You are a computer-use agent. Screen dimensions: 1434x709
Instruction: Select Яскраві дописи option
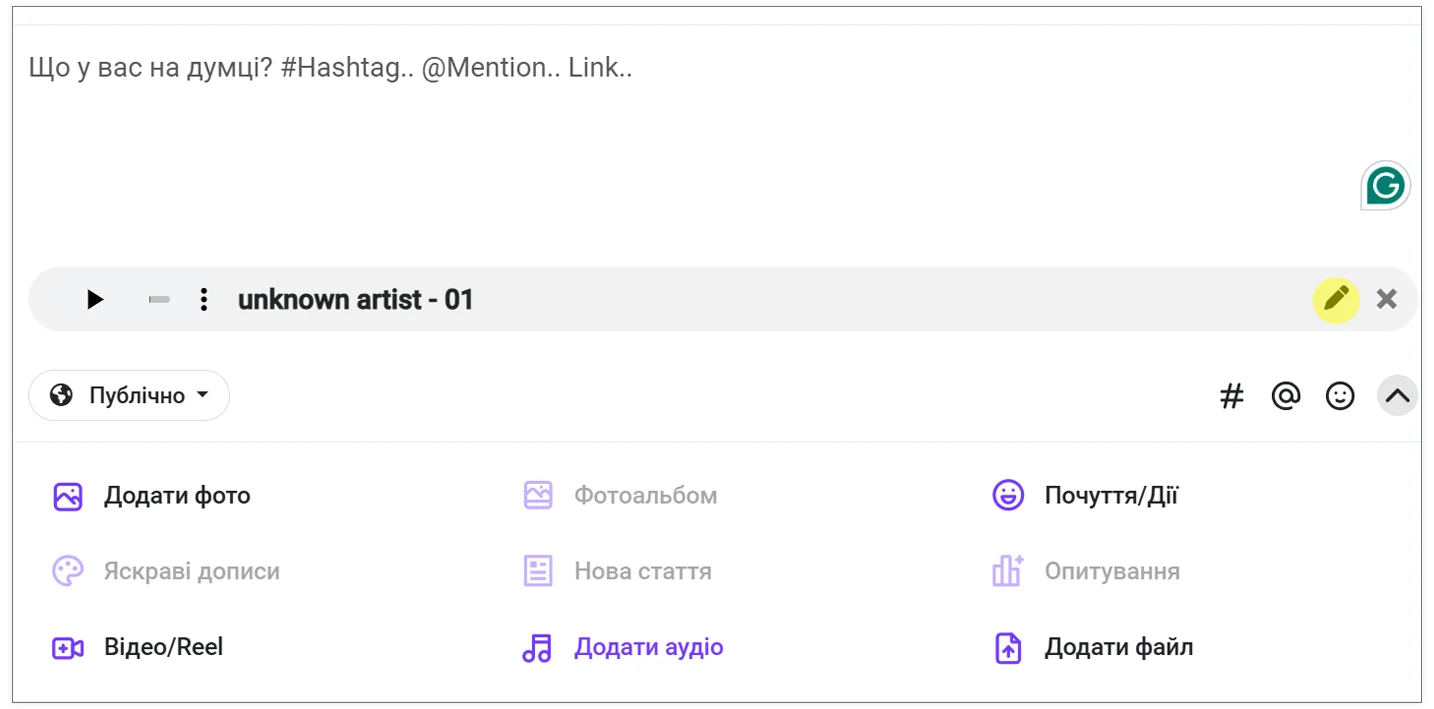coord(166,572)
